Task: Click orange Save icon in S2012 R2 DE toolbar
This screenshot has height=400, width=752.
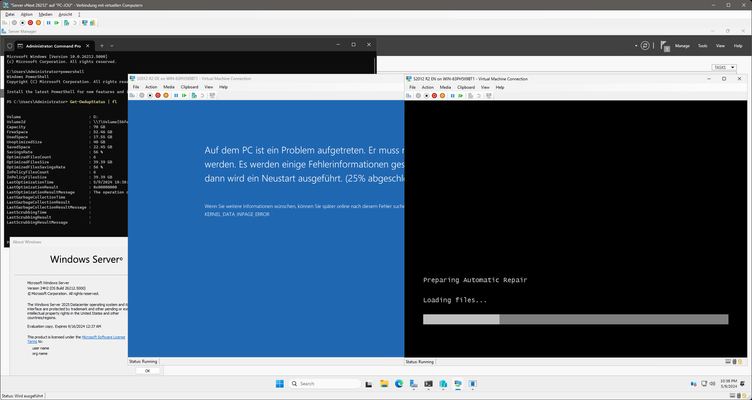Action: pos(166,95)
